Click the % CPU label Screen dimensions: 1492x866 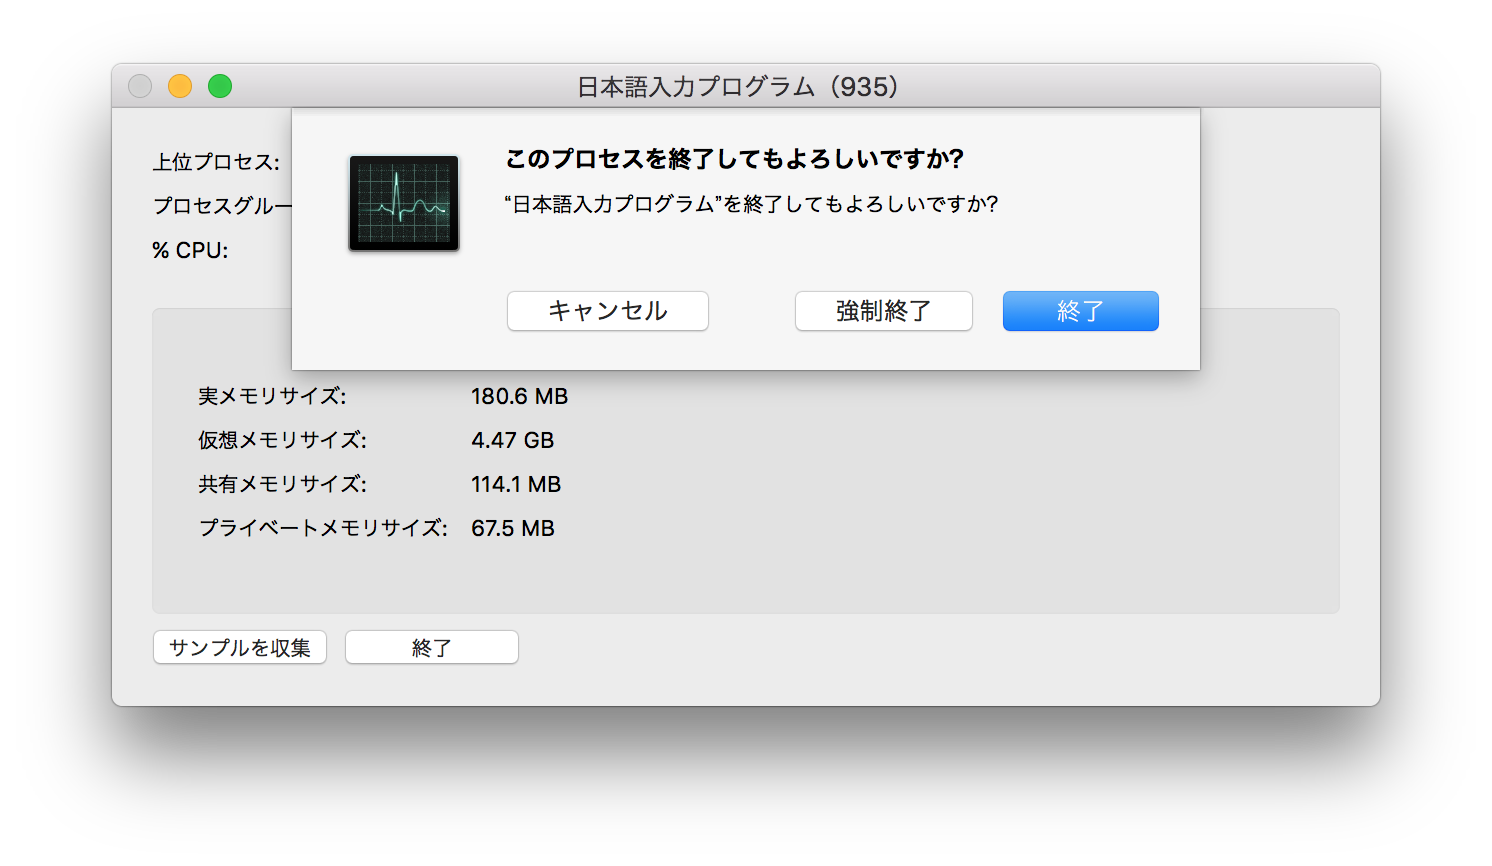point(190,250)
